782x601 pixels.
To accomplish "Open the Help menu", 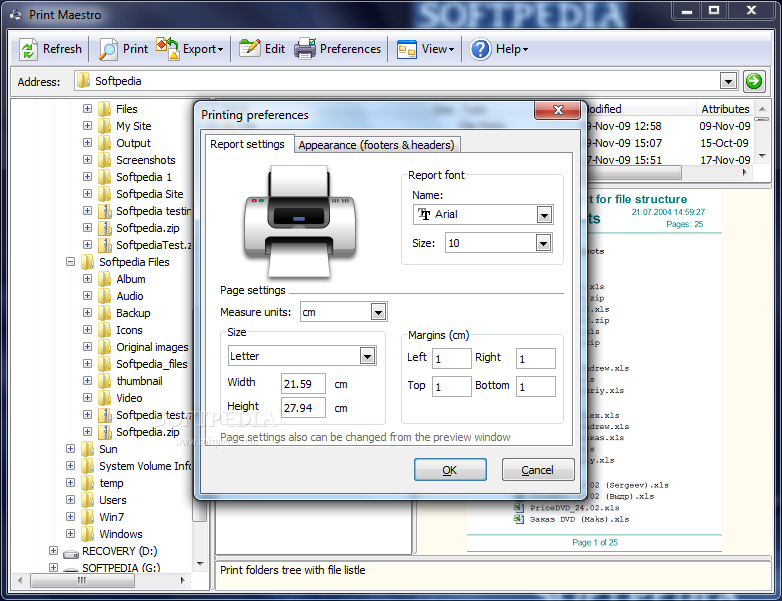I will [512, 49].
